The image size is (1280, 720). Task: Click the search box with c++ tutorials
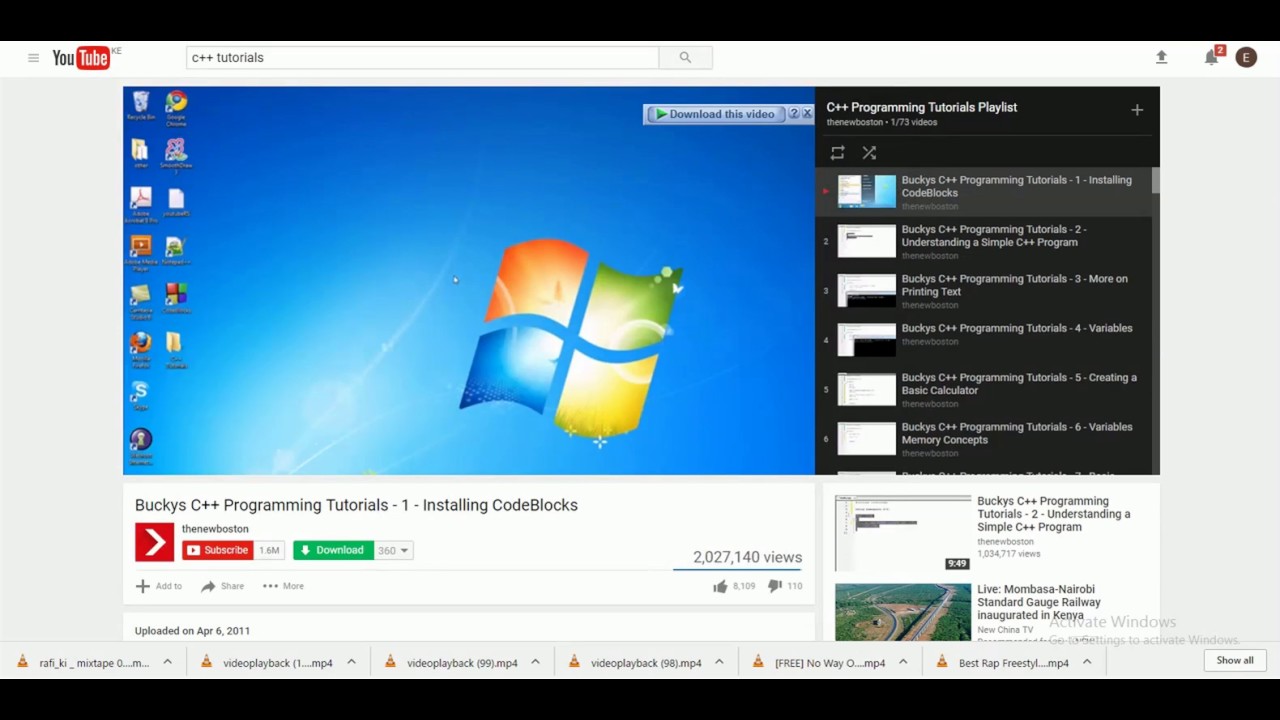tap(423, 58)
